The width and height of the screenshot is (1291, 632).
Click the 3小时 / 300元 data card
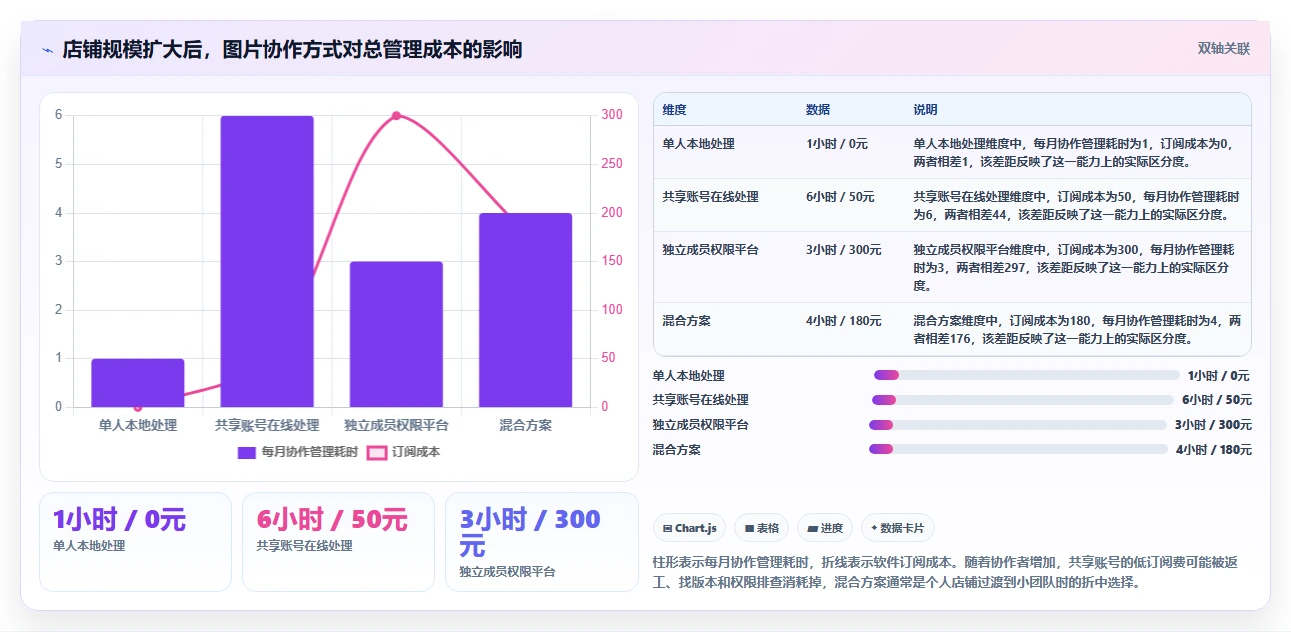point(541,542)
